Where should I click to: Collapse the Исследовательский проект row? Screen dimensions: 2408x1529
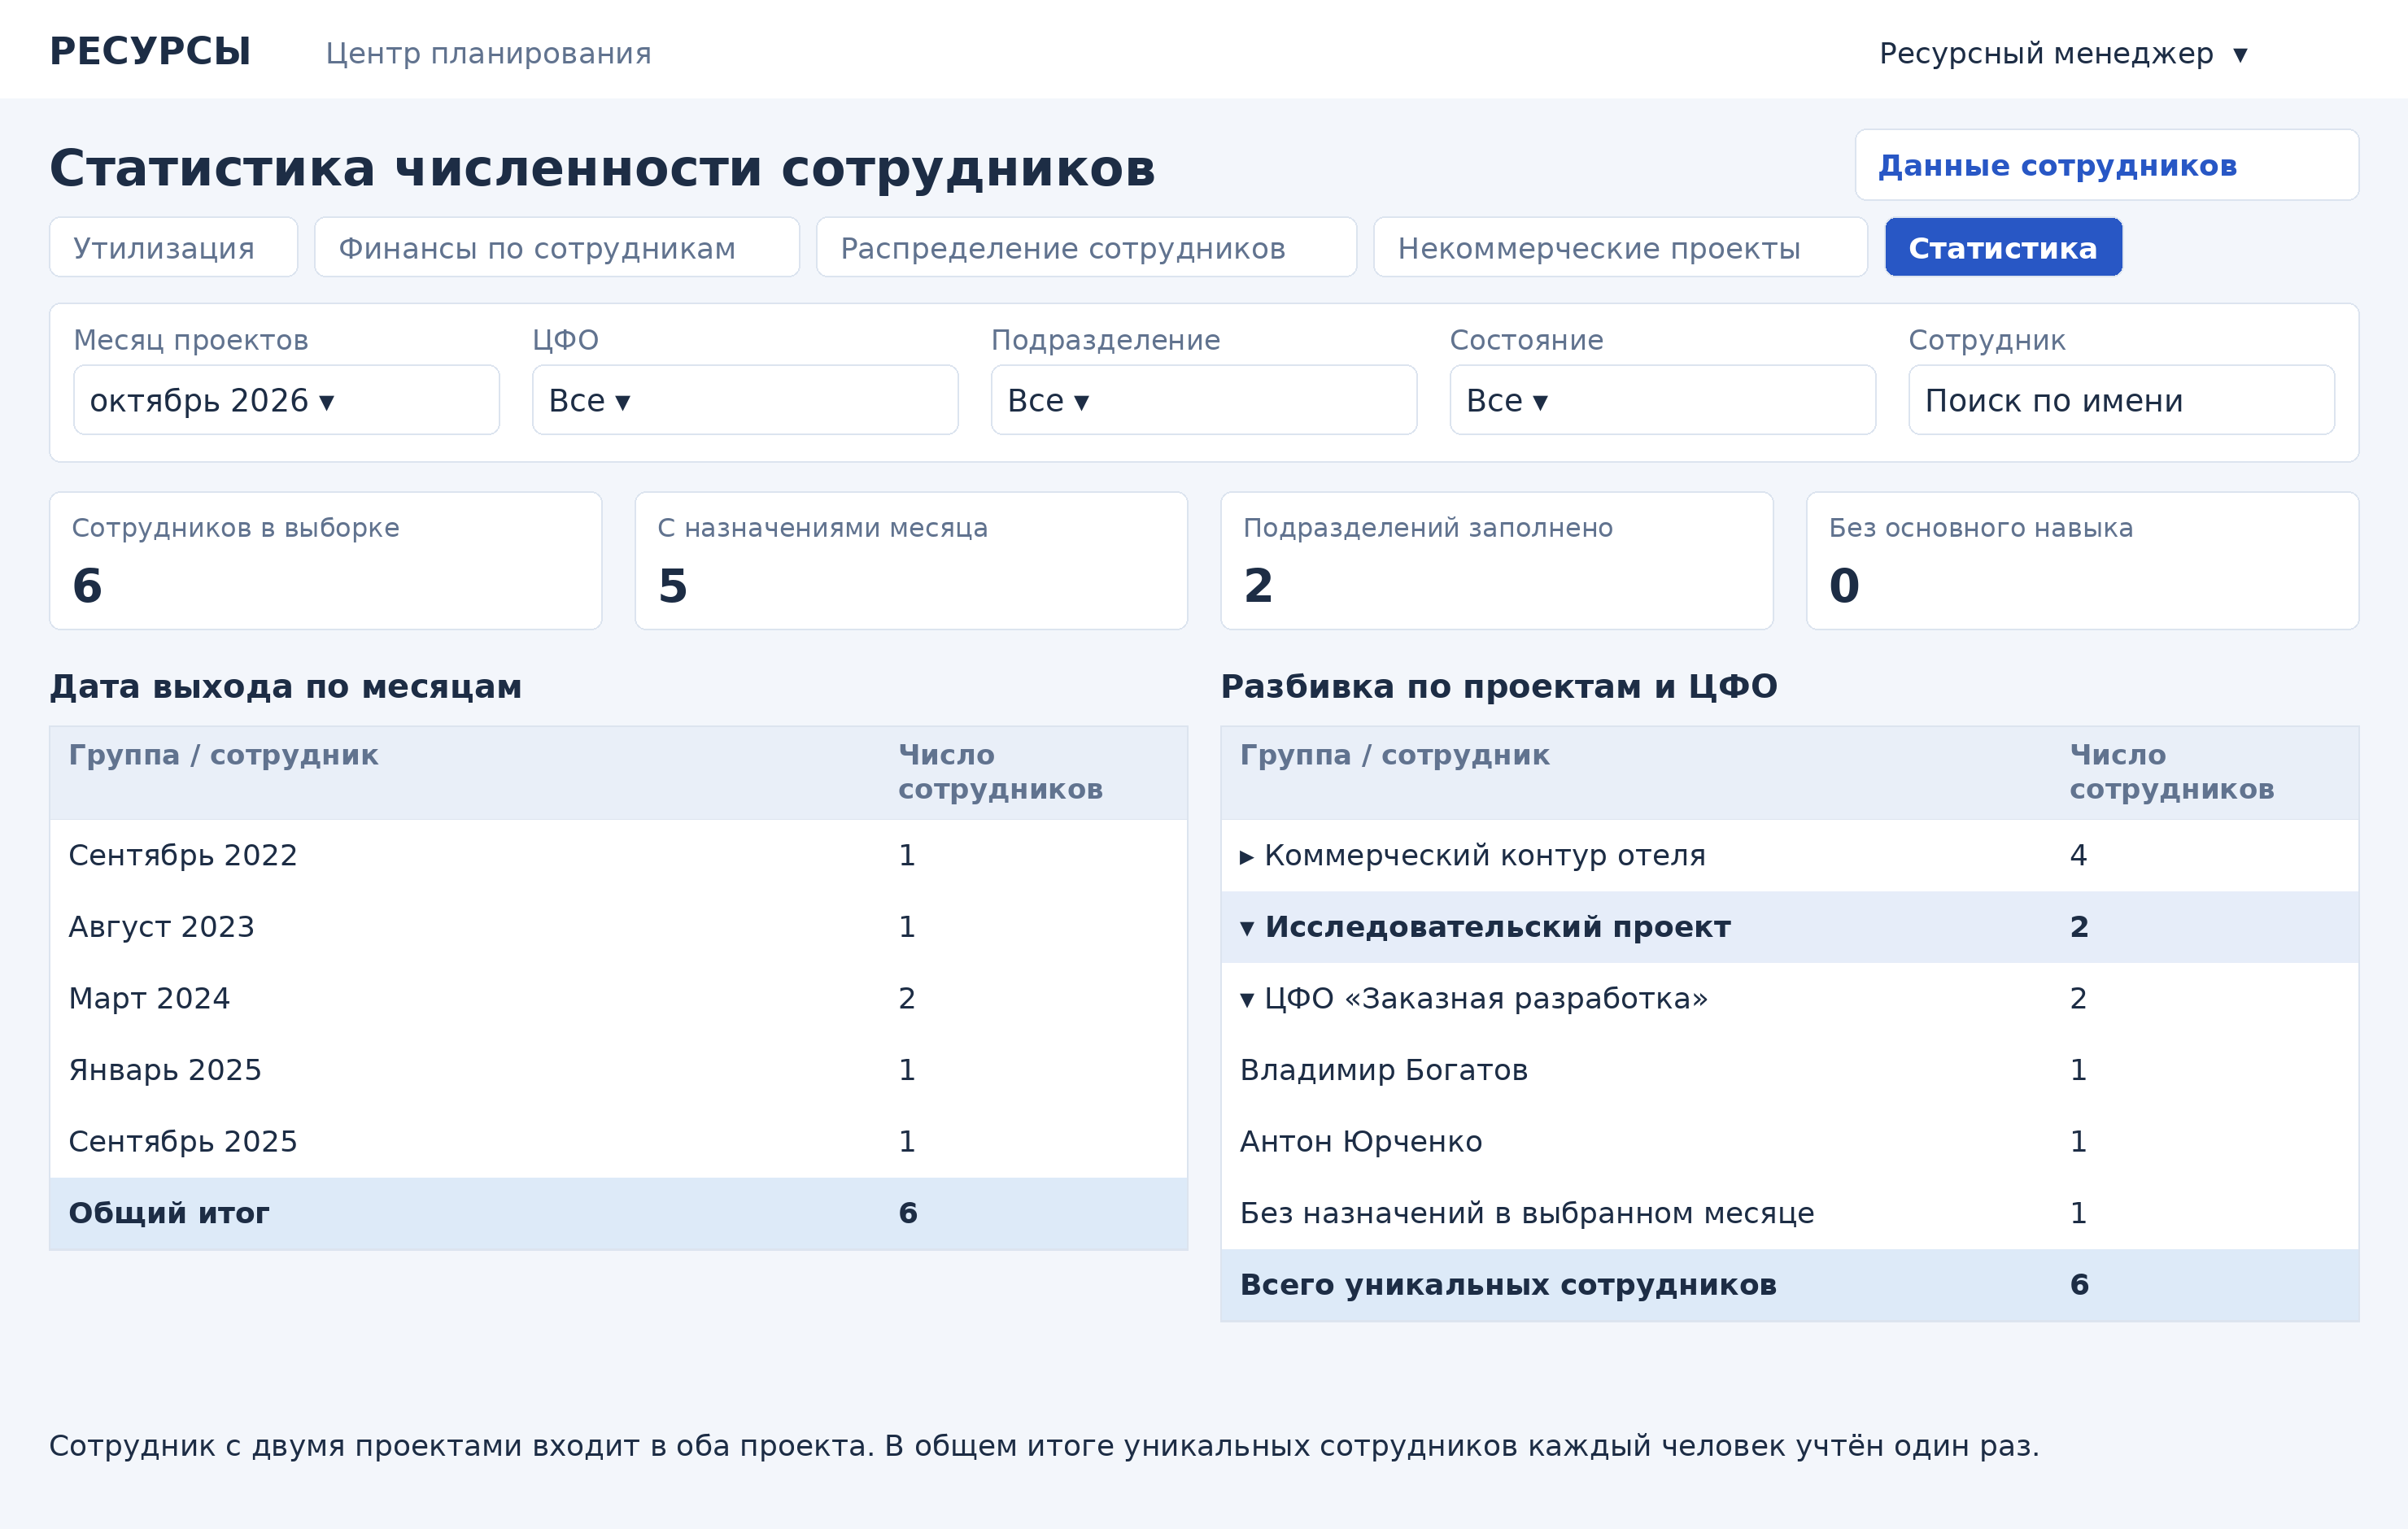click(1789, 927)
